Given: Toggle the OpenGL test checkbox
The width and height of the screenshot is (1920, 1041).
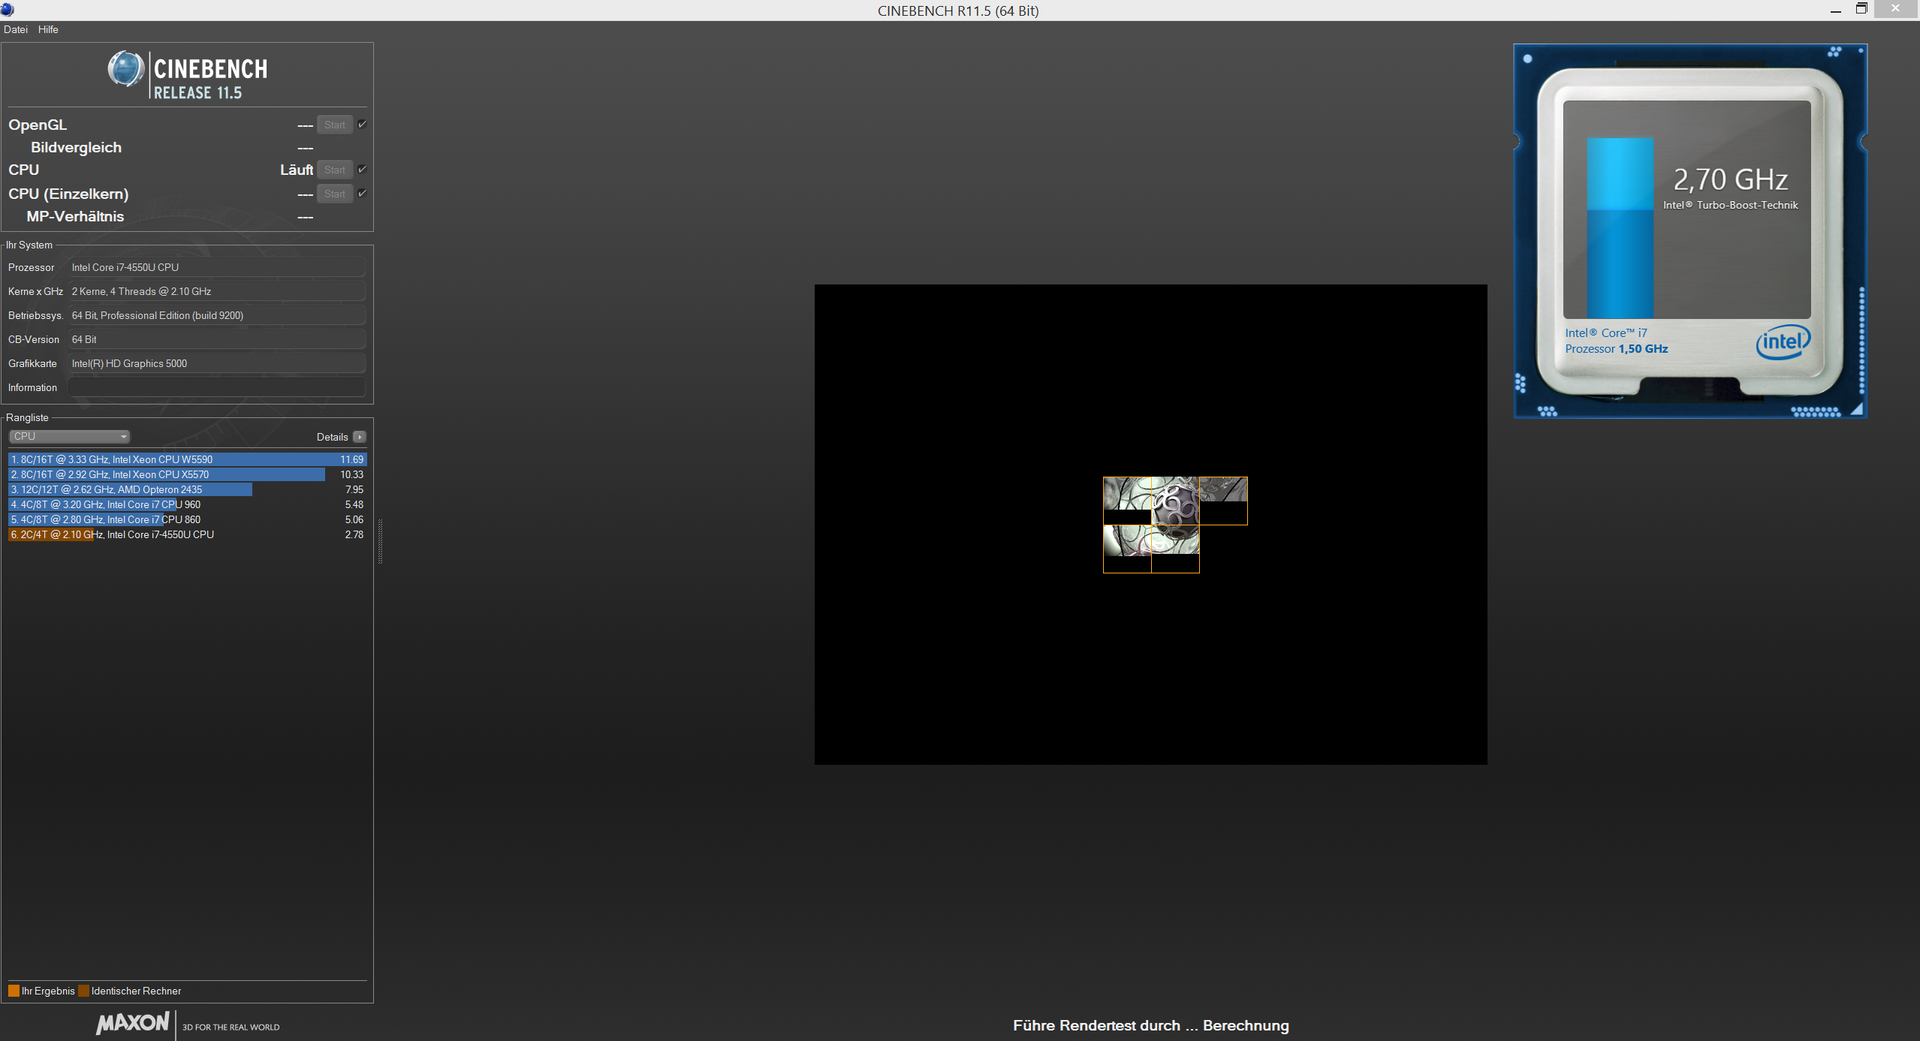Looking at the screenshot, I should (362, 125).
